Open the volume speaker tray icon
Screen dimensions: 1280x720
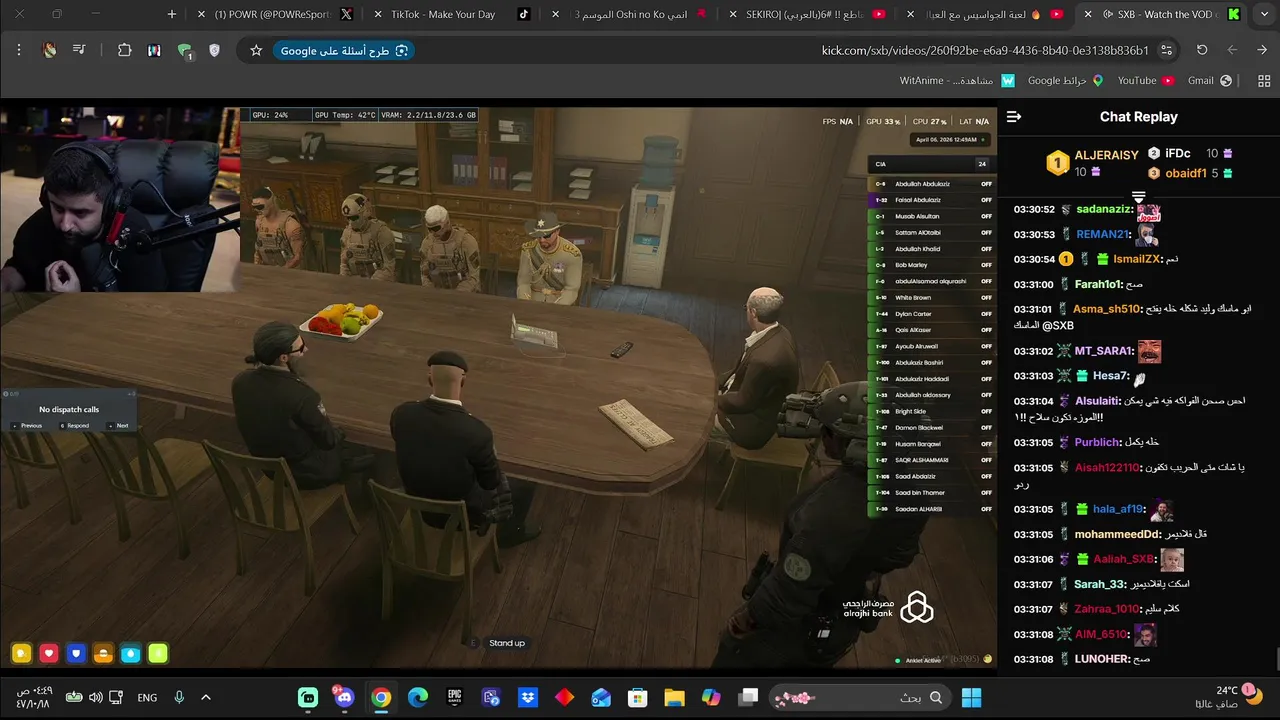pyautogui.click(x=96, y=697)
